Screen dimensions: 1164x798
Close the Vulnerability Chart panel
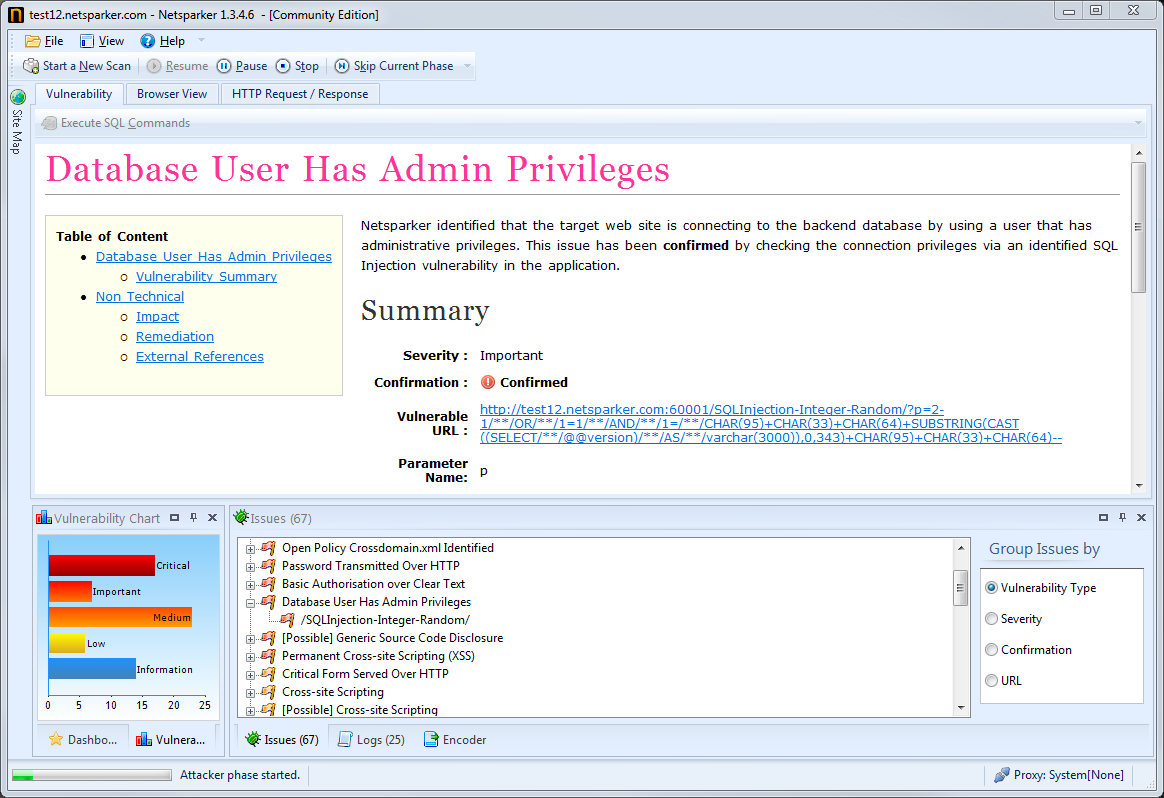[x=212, y=517]
